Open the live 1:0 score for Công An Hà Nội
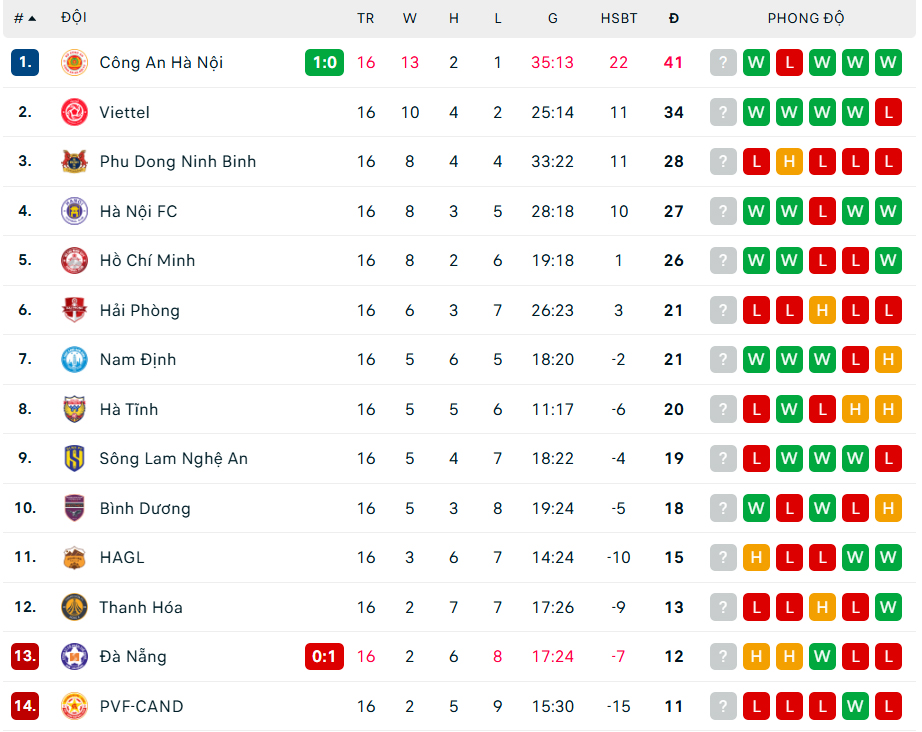The image size is (922, 732). coord(324,62)
